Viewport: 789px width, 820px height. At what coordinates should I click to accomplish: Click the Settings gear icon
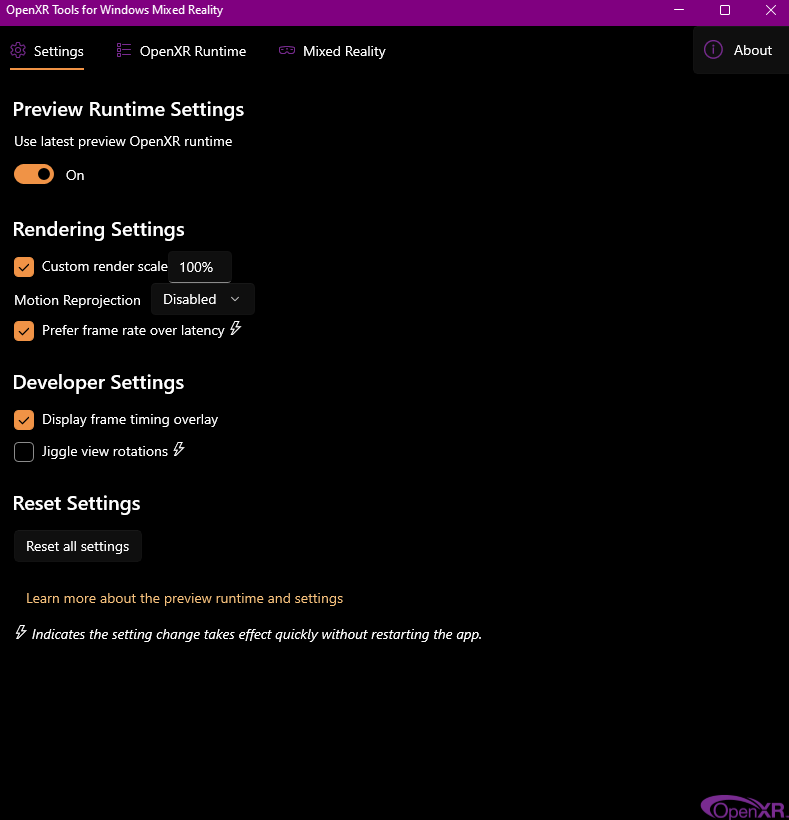point(18,50)
